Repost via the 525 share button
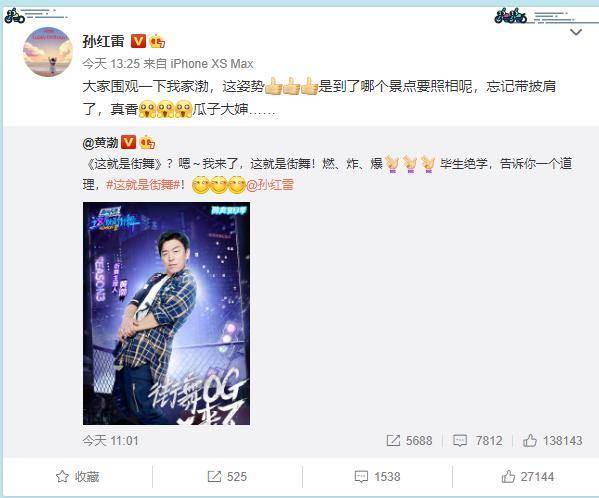 pyautogui.click(x=227, y=477)
